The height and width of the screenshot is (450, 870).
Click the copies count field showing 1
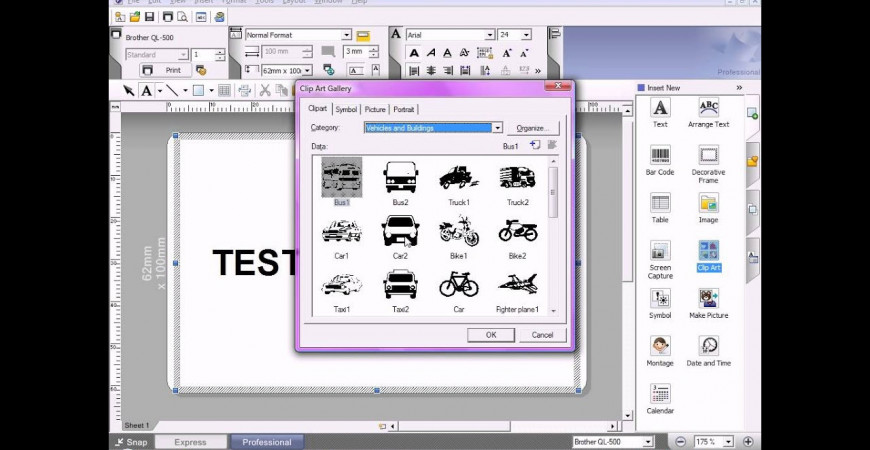(203, 54)
